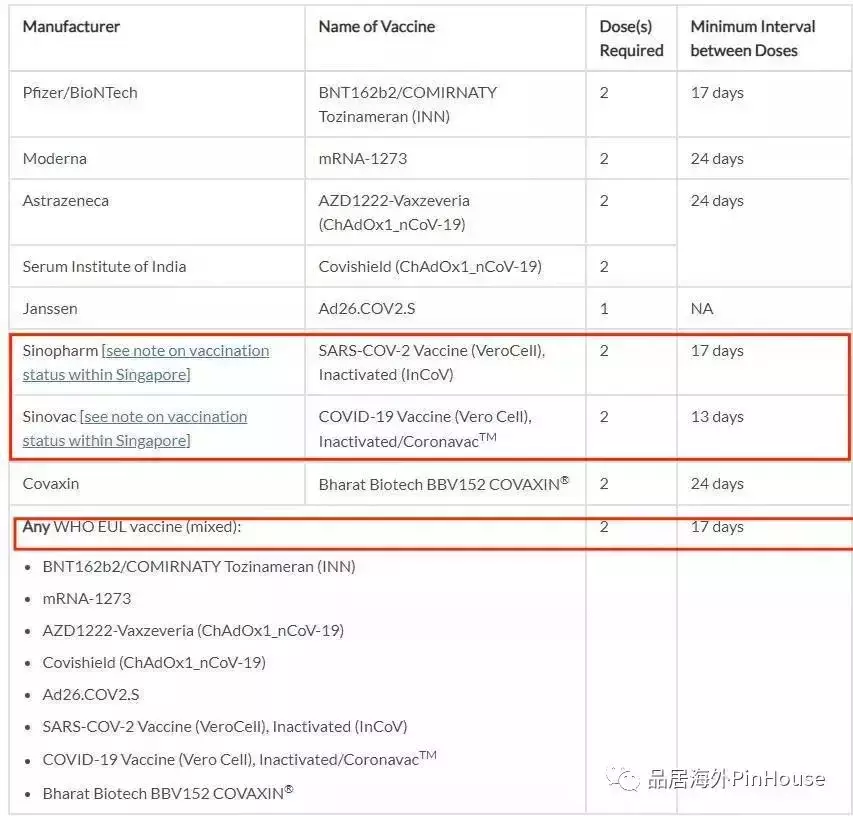
Task: Click the Any WHO EUL vaccine (mixed) text
Action: (132, 527)
